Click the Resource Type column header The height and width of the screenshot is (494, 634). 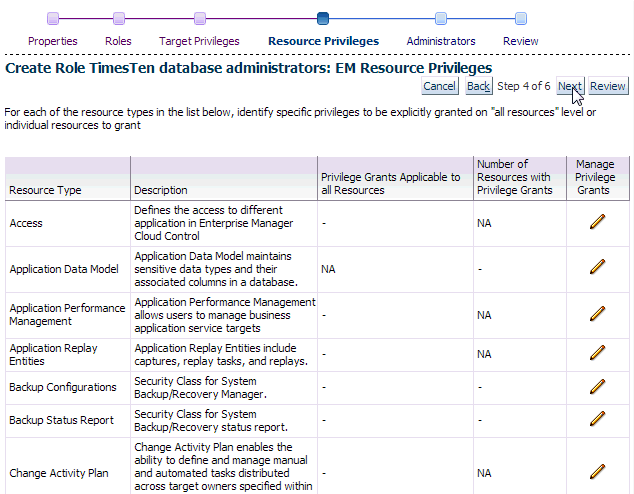45,190
